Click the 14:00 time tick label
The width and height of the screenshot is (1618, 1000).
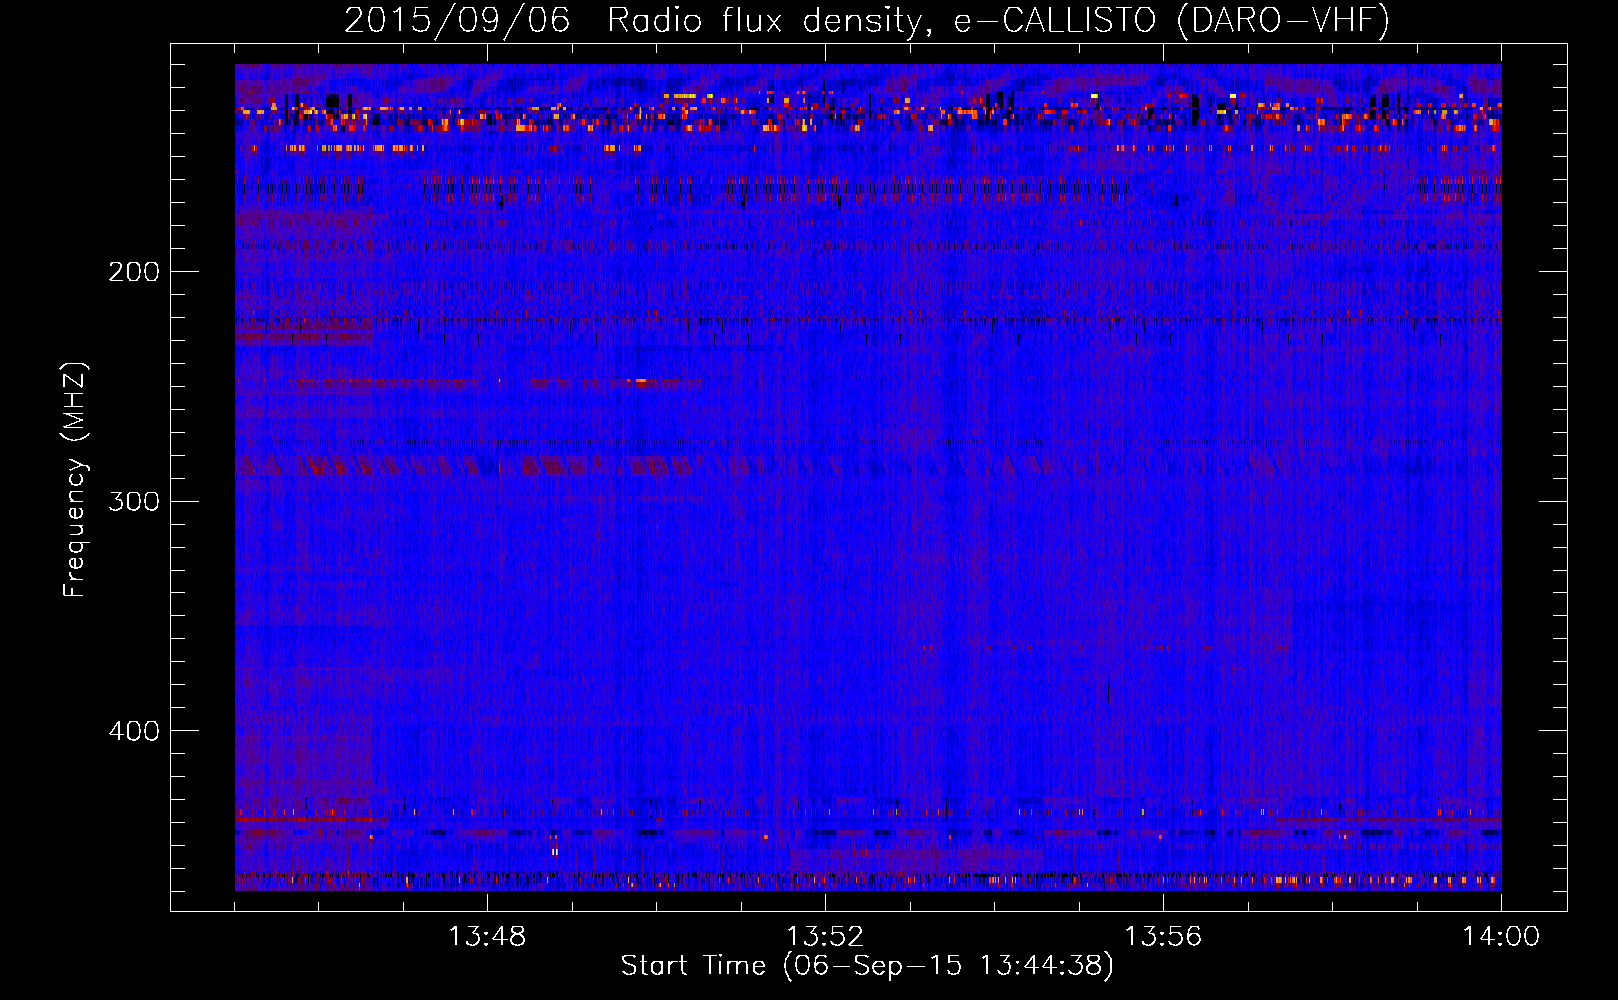click(1501, 937)
